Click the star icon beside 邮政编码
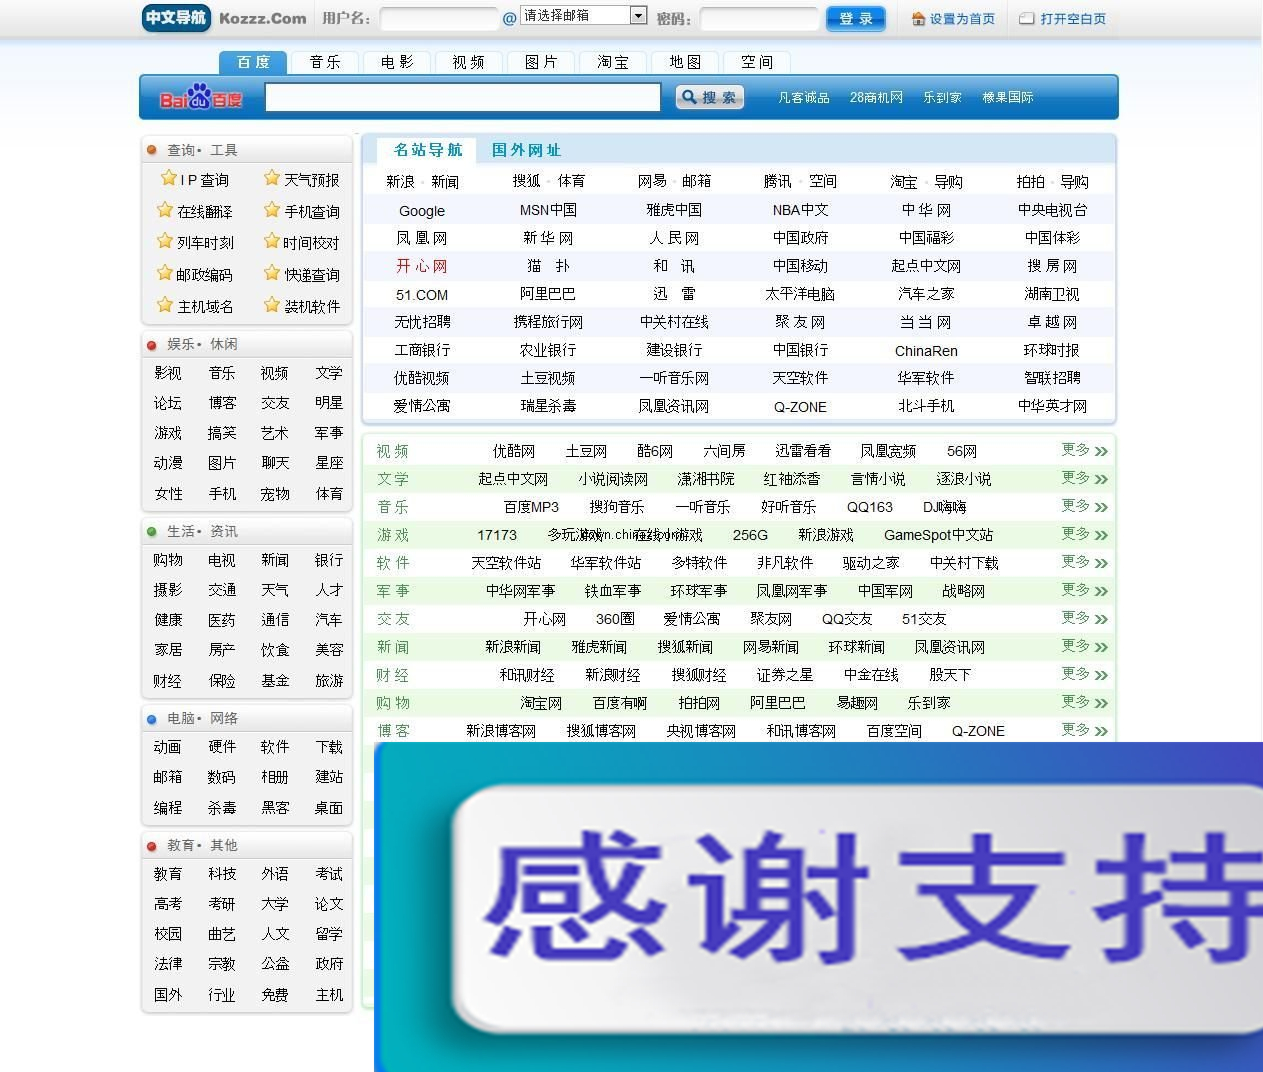This screenshot has width=1263, height=1072. click(165, 273)
